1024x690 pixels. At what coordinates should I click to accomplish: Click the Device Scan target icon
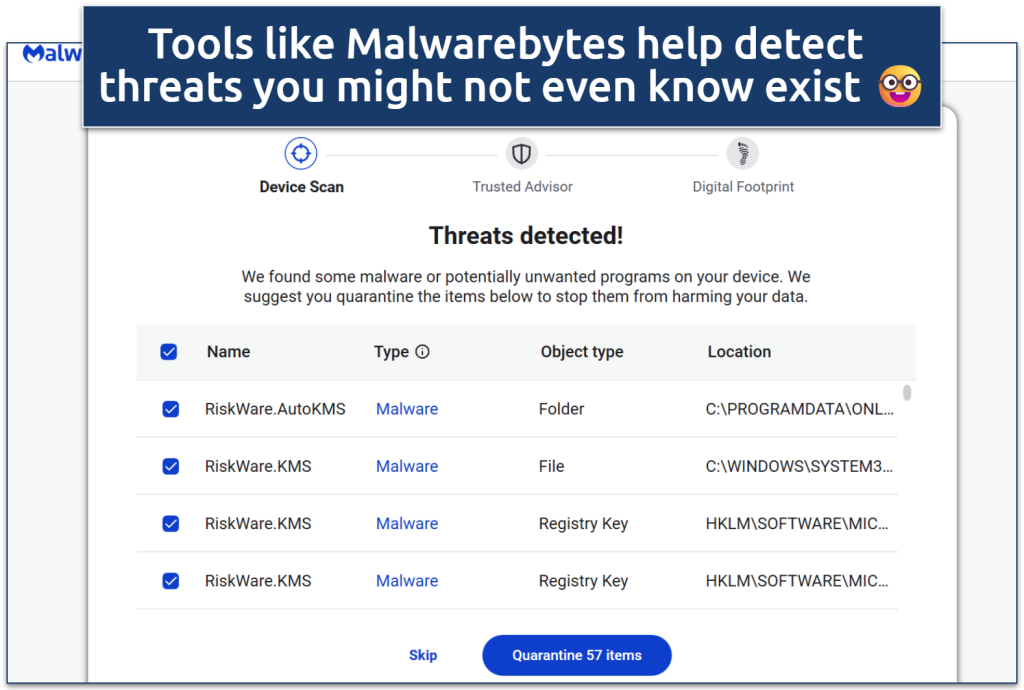click(301, 154)
